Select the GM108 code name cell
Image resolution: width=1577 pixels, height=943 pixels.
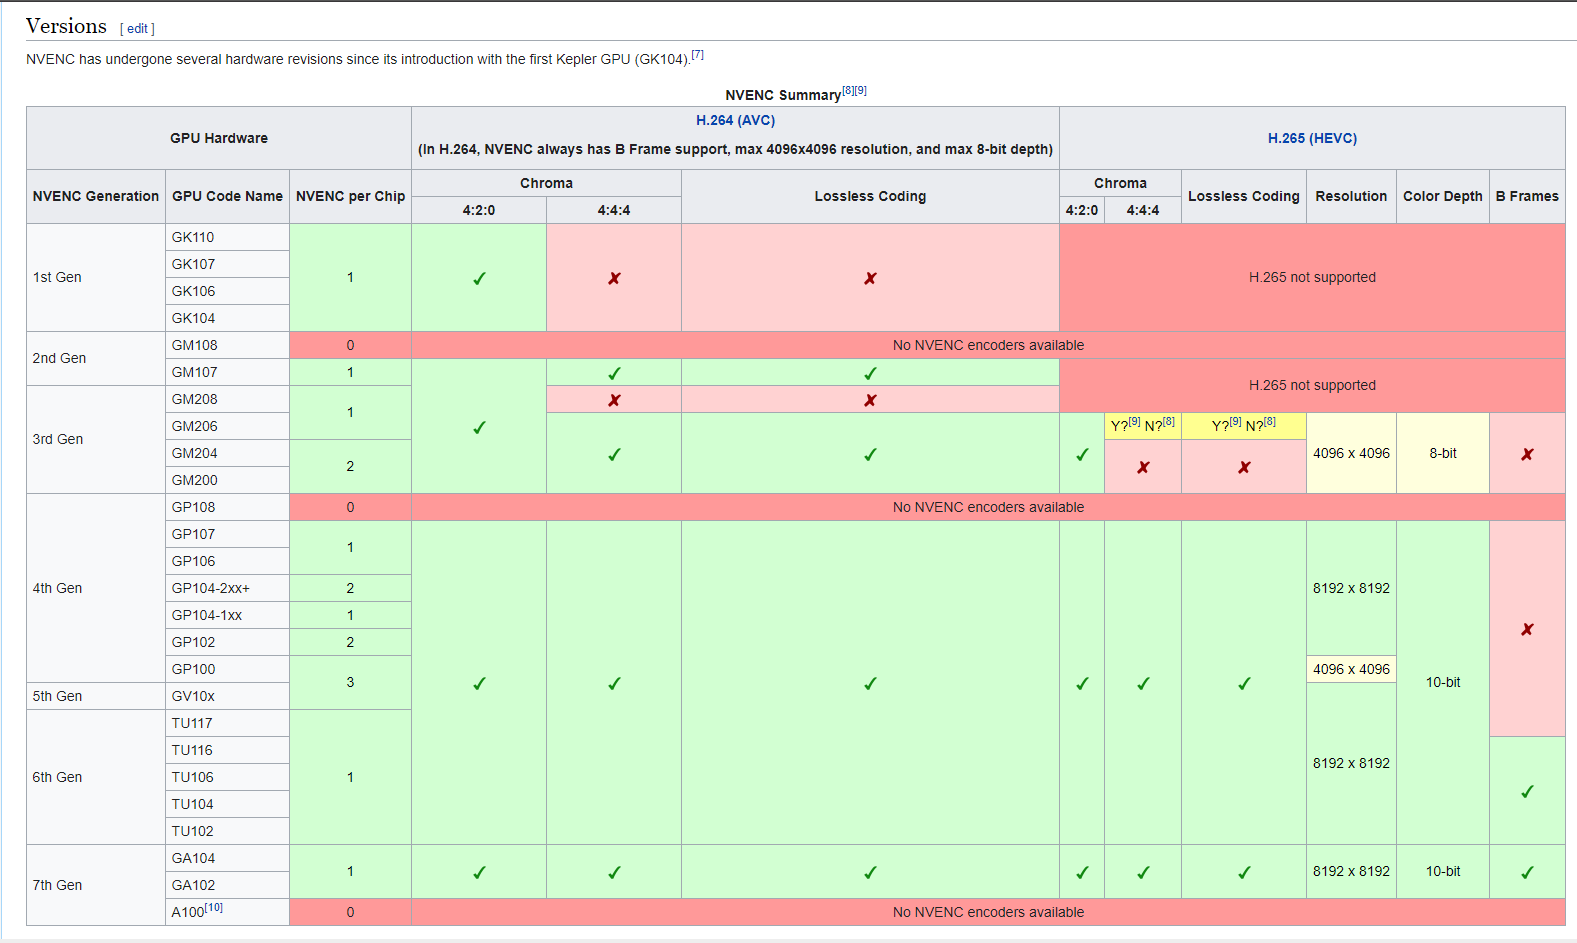pos(227,345)
